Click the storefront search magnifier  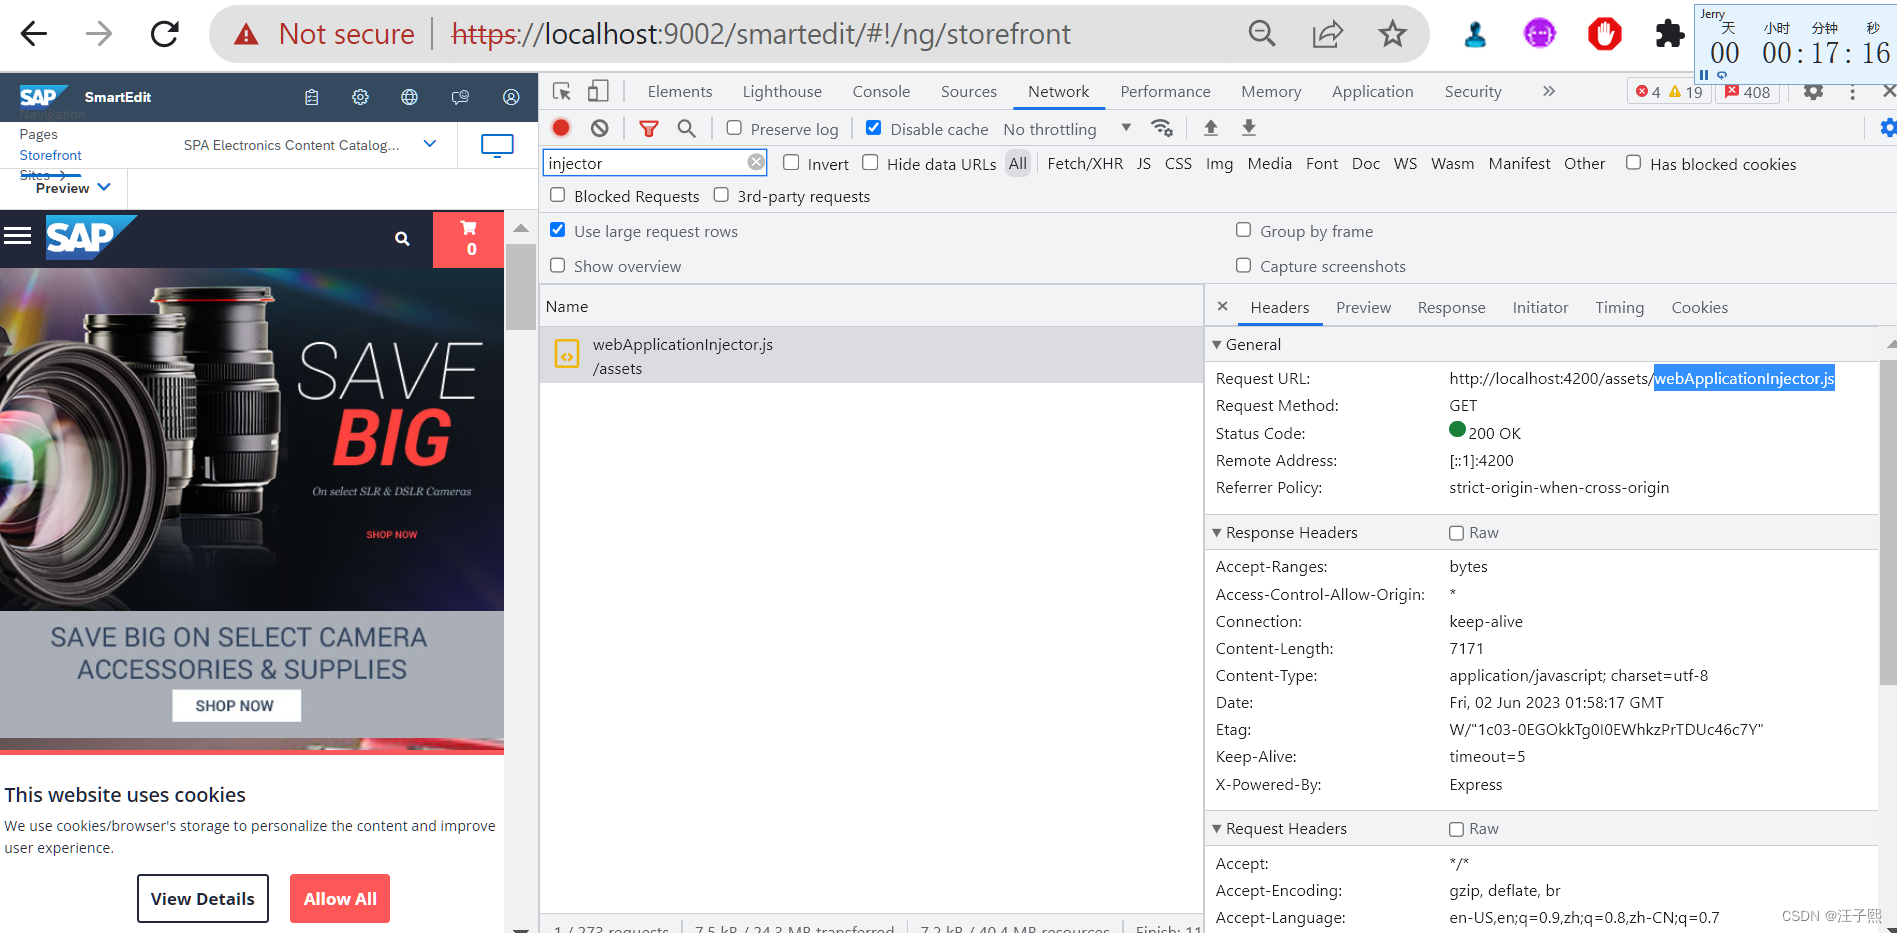coord(402,239)
